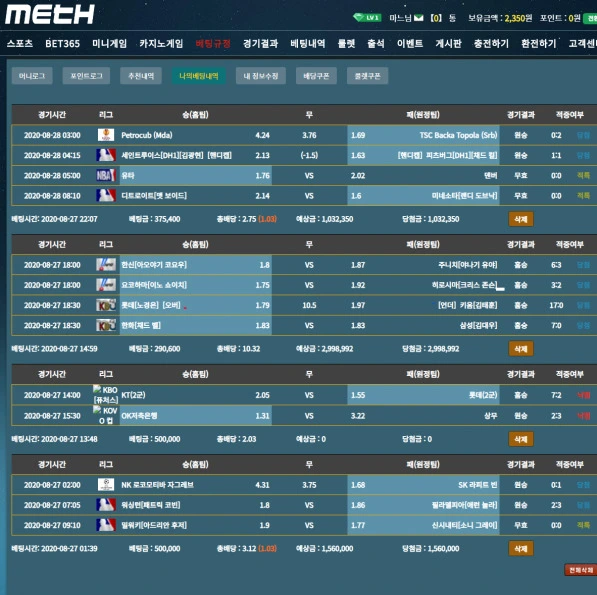Open the 출석 menu item
Viewport: 597px width, 595px height.
point(376,43)
